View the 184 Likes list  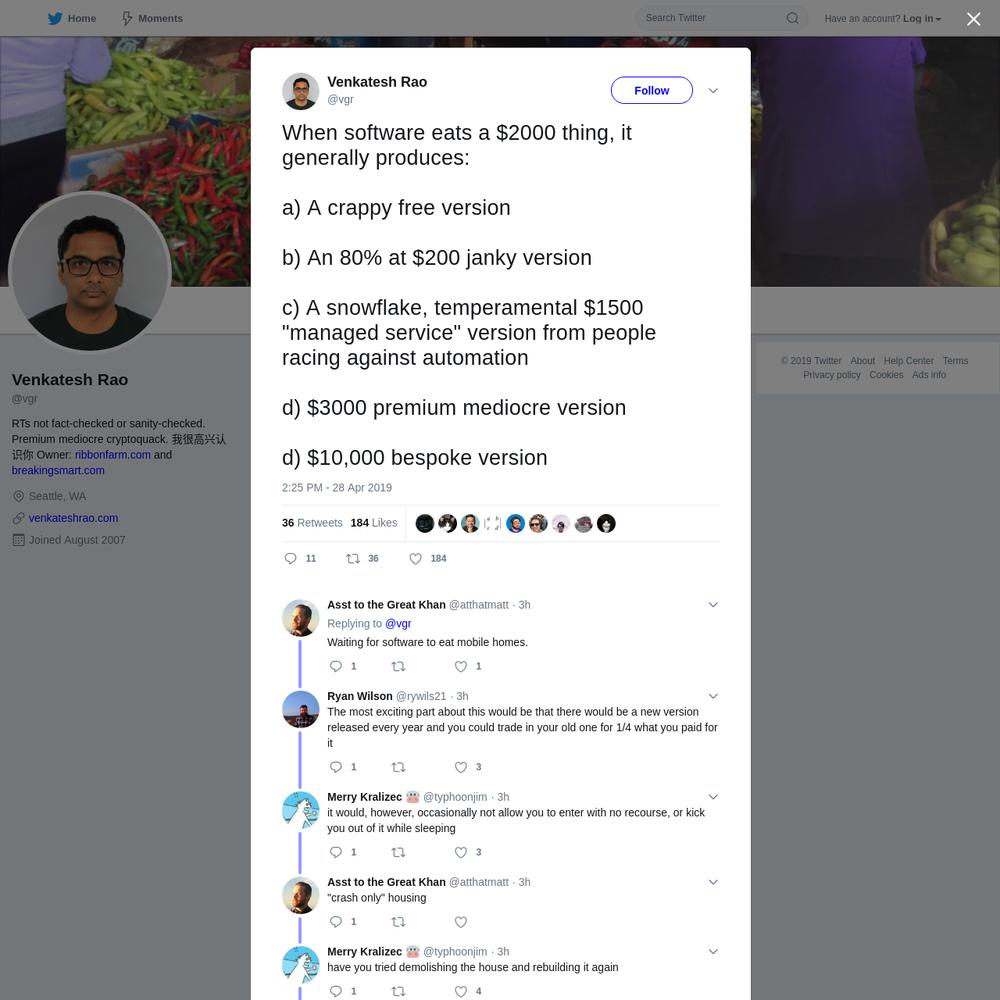[x=374, y=523]
